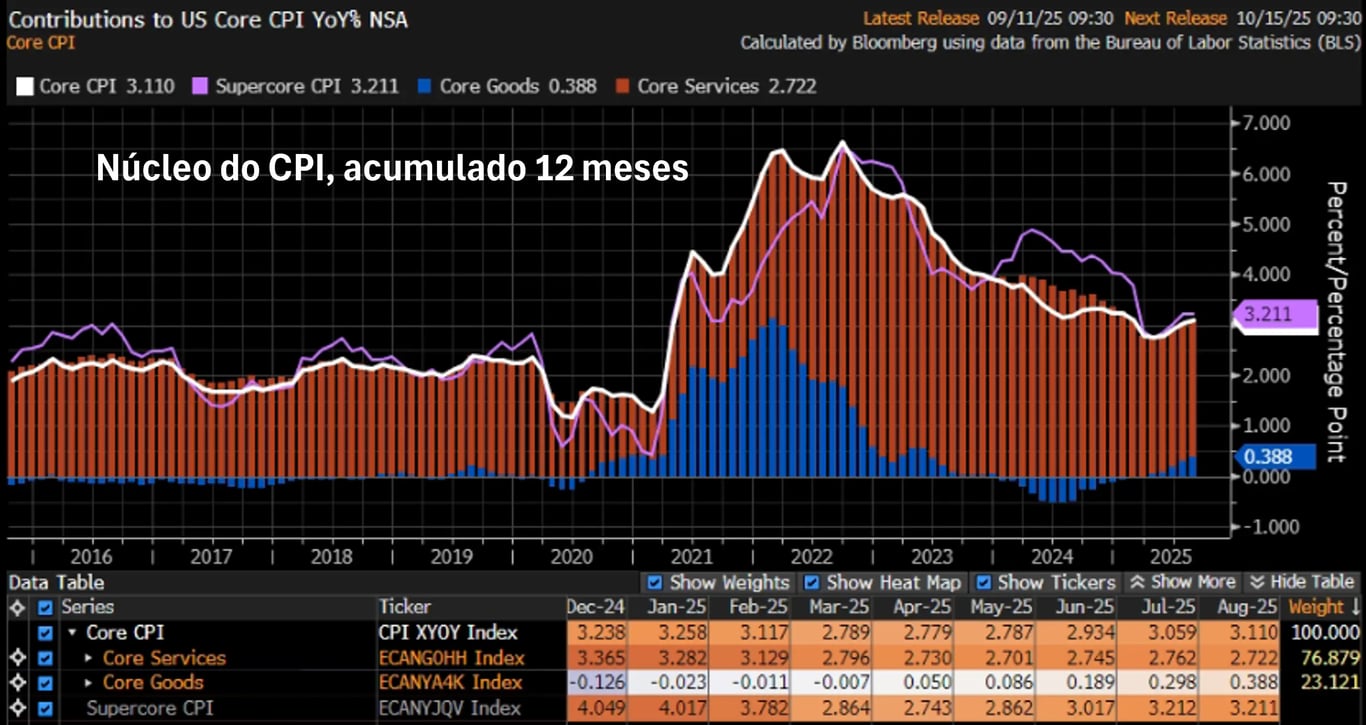Collapse the Core CPI tree row
This screenshot has width=1366, height=725.
click(70, 632)
